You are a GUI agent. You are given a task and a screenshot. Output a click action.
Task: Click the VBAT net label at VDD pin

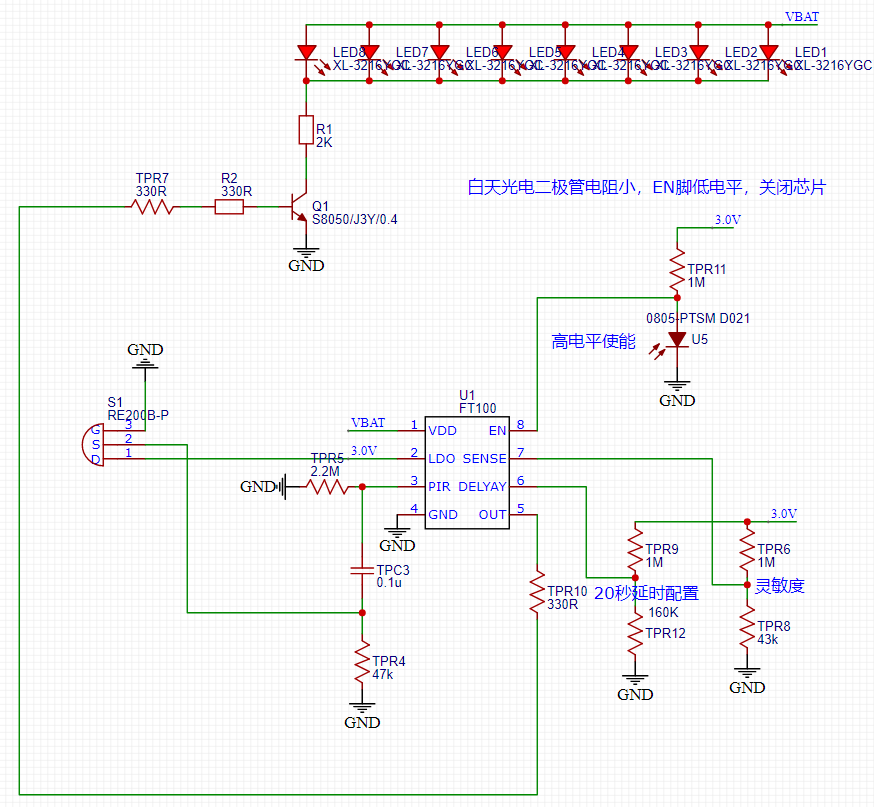[368, 423]
